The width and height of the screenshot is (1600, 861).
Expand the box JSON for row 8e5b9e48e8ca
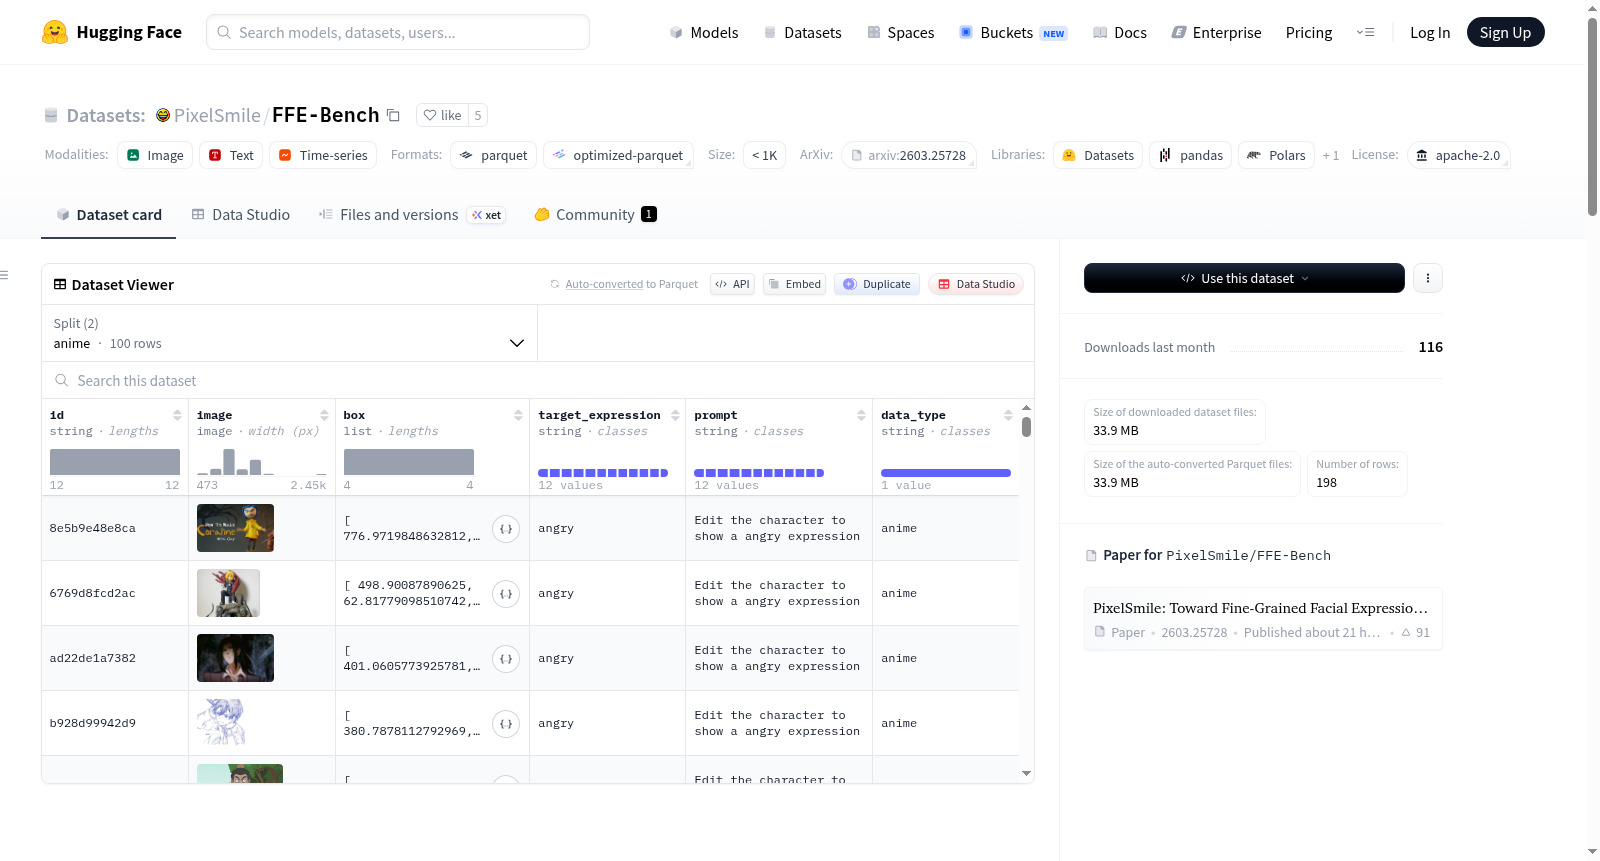(x=506, y=528)
